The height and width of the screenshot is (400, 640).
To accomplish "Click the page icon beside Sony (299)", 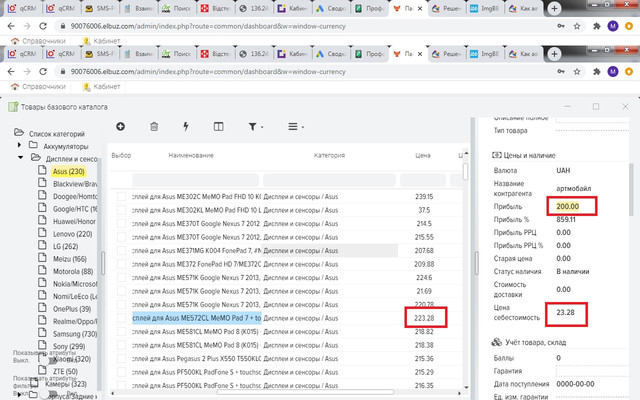I will tap(42, 345).
